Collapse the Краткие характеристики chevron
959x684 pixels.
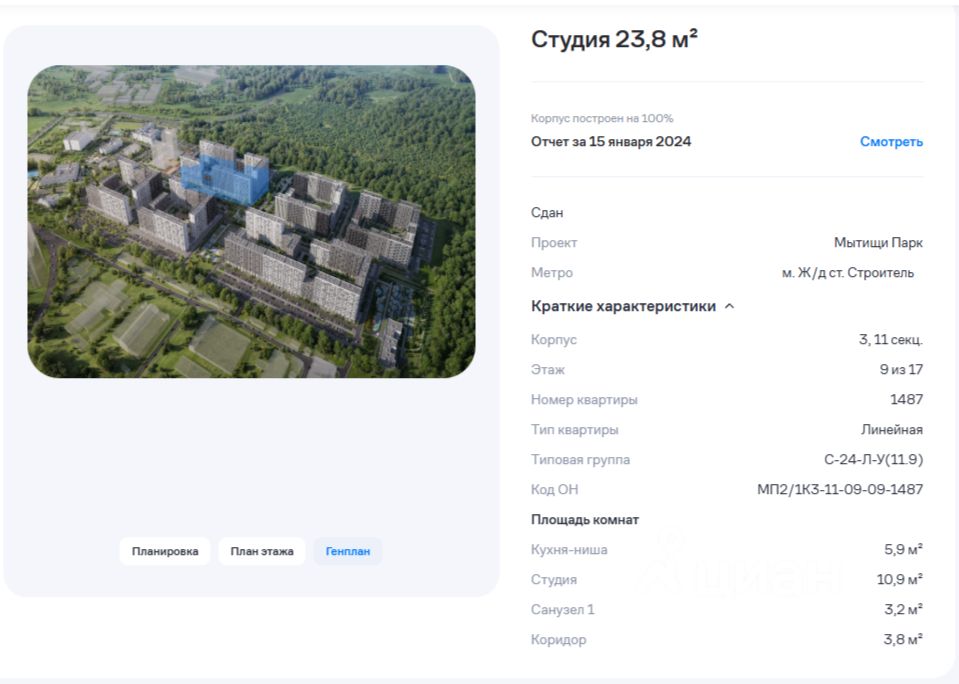click(x=729, y=307)
